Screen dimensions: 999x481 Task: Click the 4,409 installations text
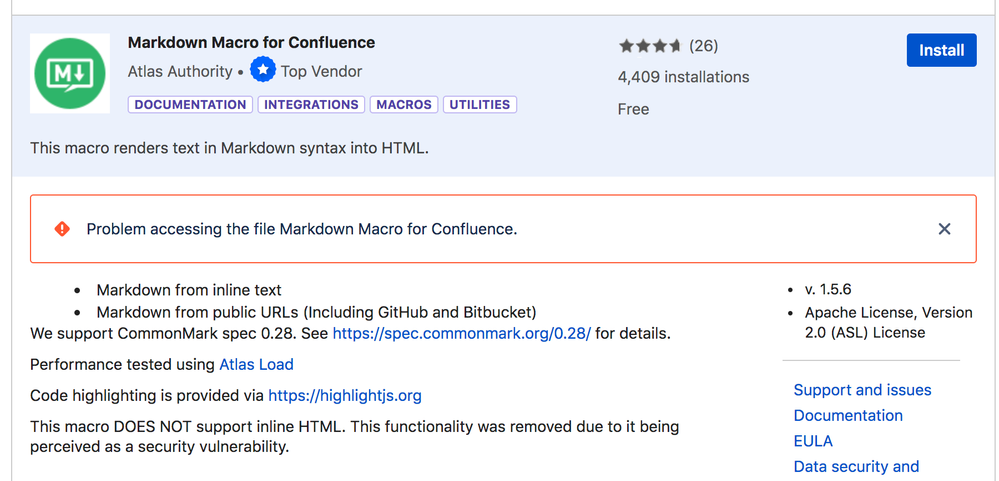pos(684,77)
